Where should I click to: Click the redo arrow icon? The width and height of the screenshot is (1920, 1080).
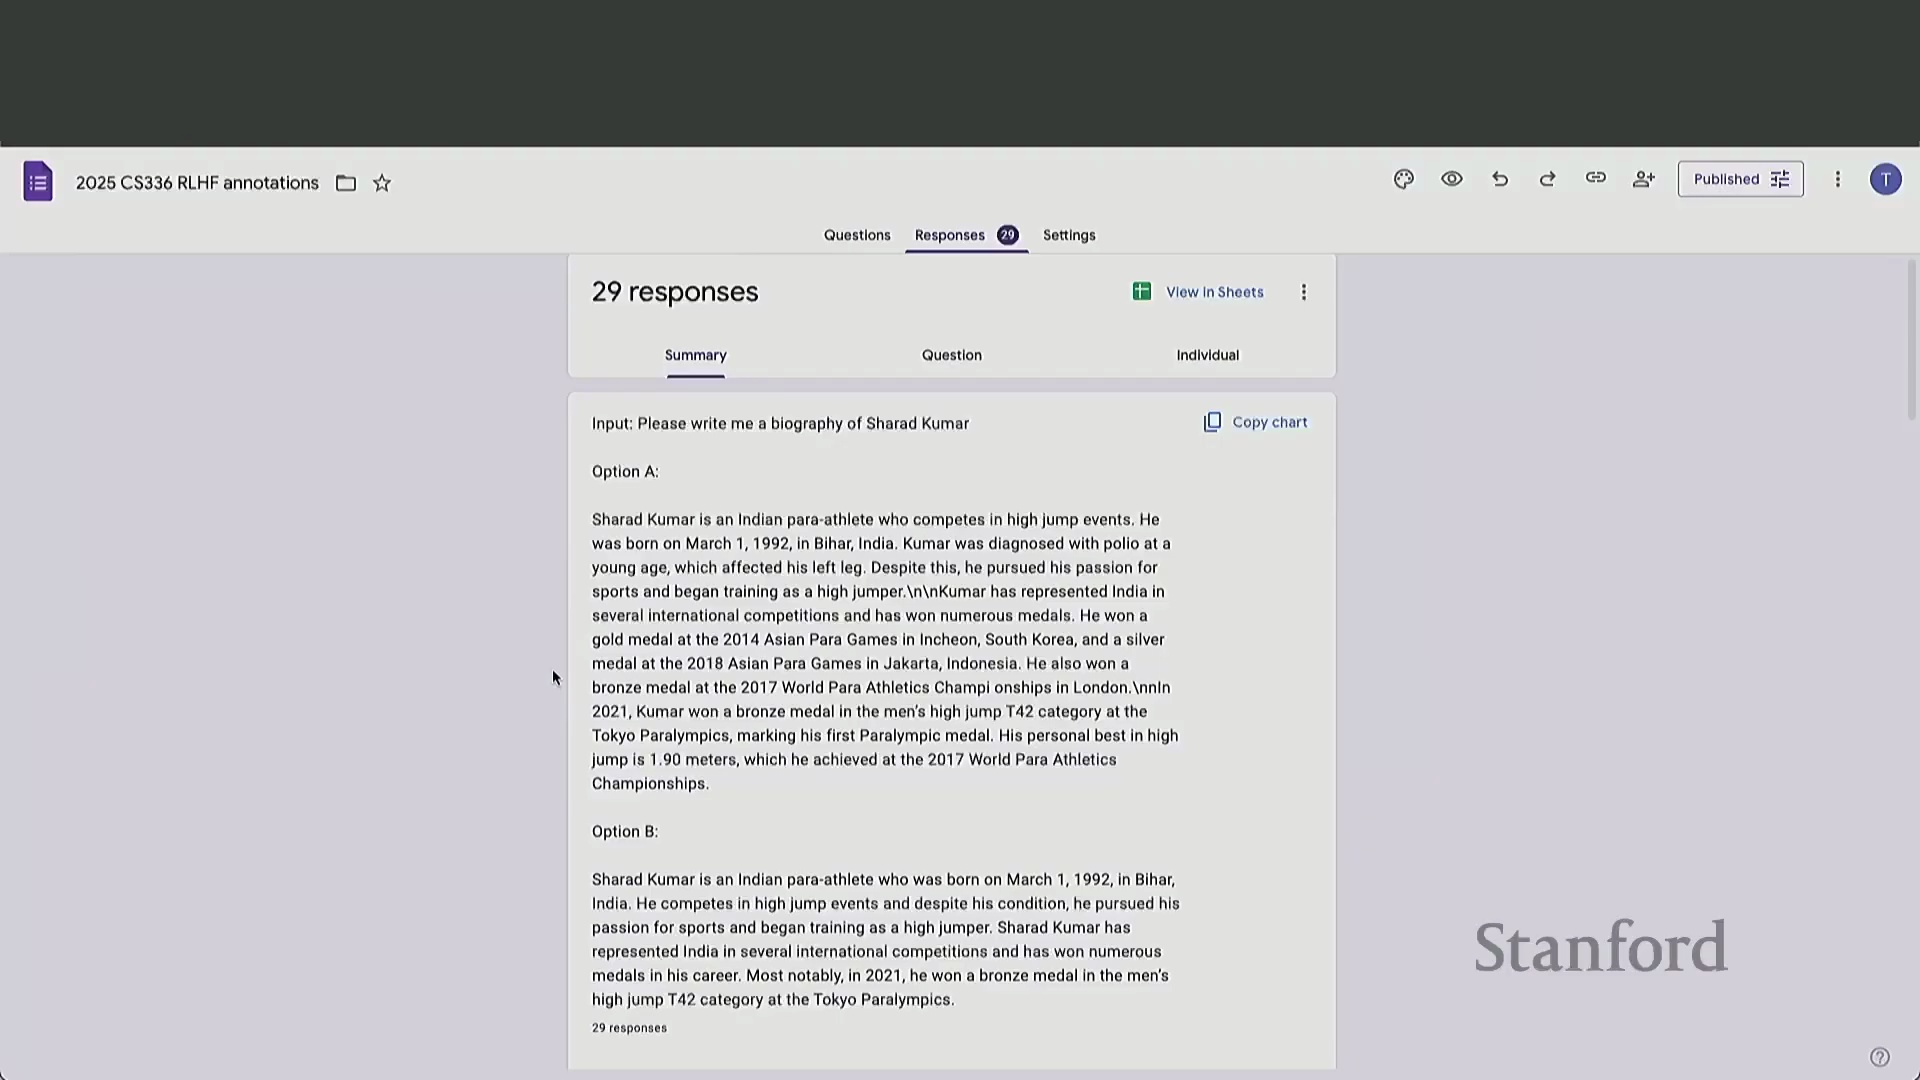pos(1548,179)
